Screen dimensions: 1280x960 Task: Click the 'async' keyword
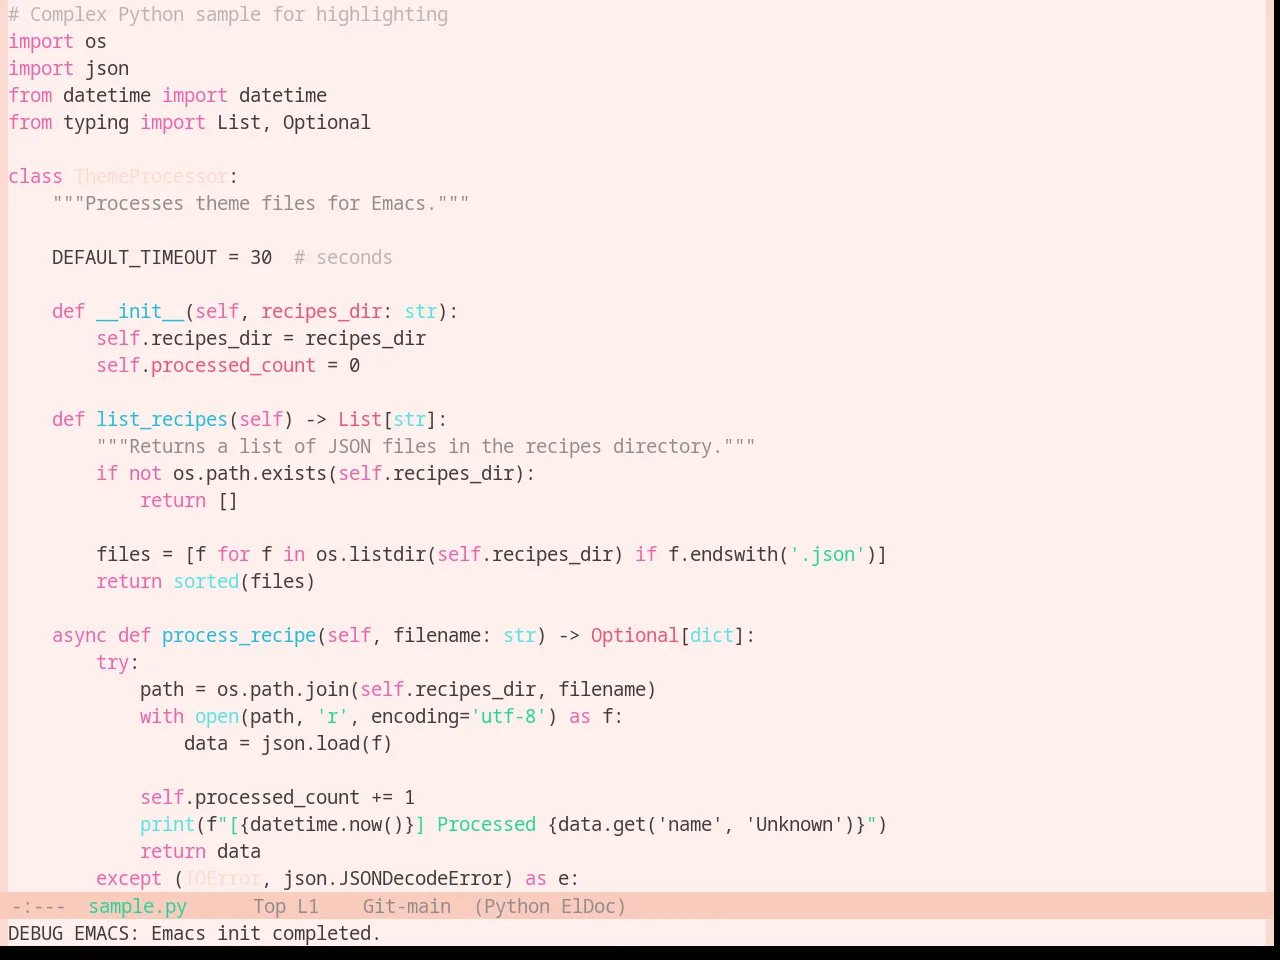tap(79, 636)
